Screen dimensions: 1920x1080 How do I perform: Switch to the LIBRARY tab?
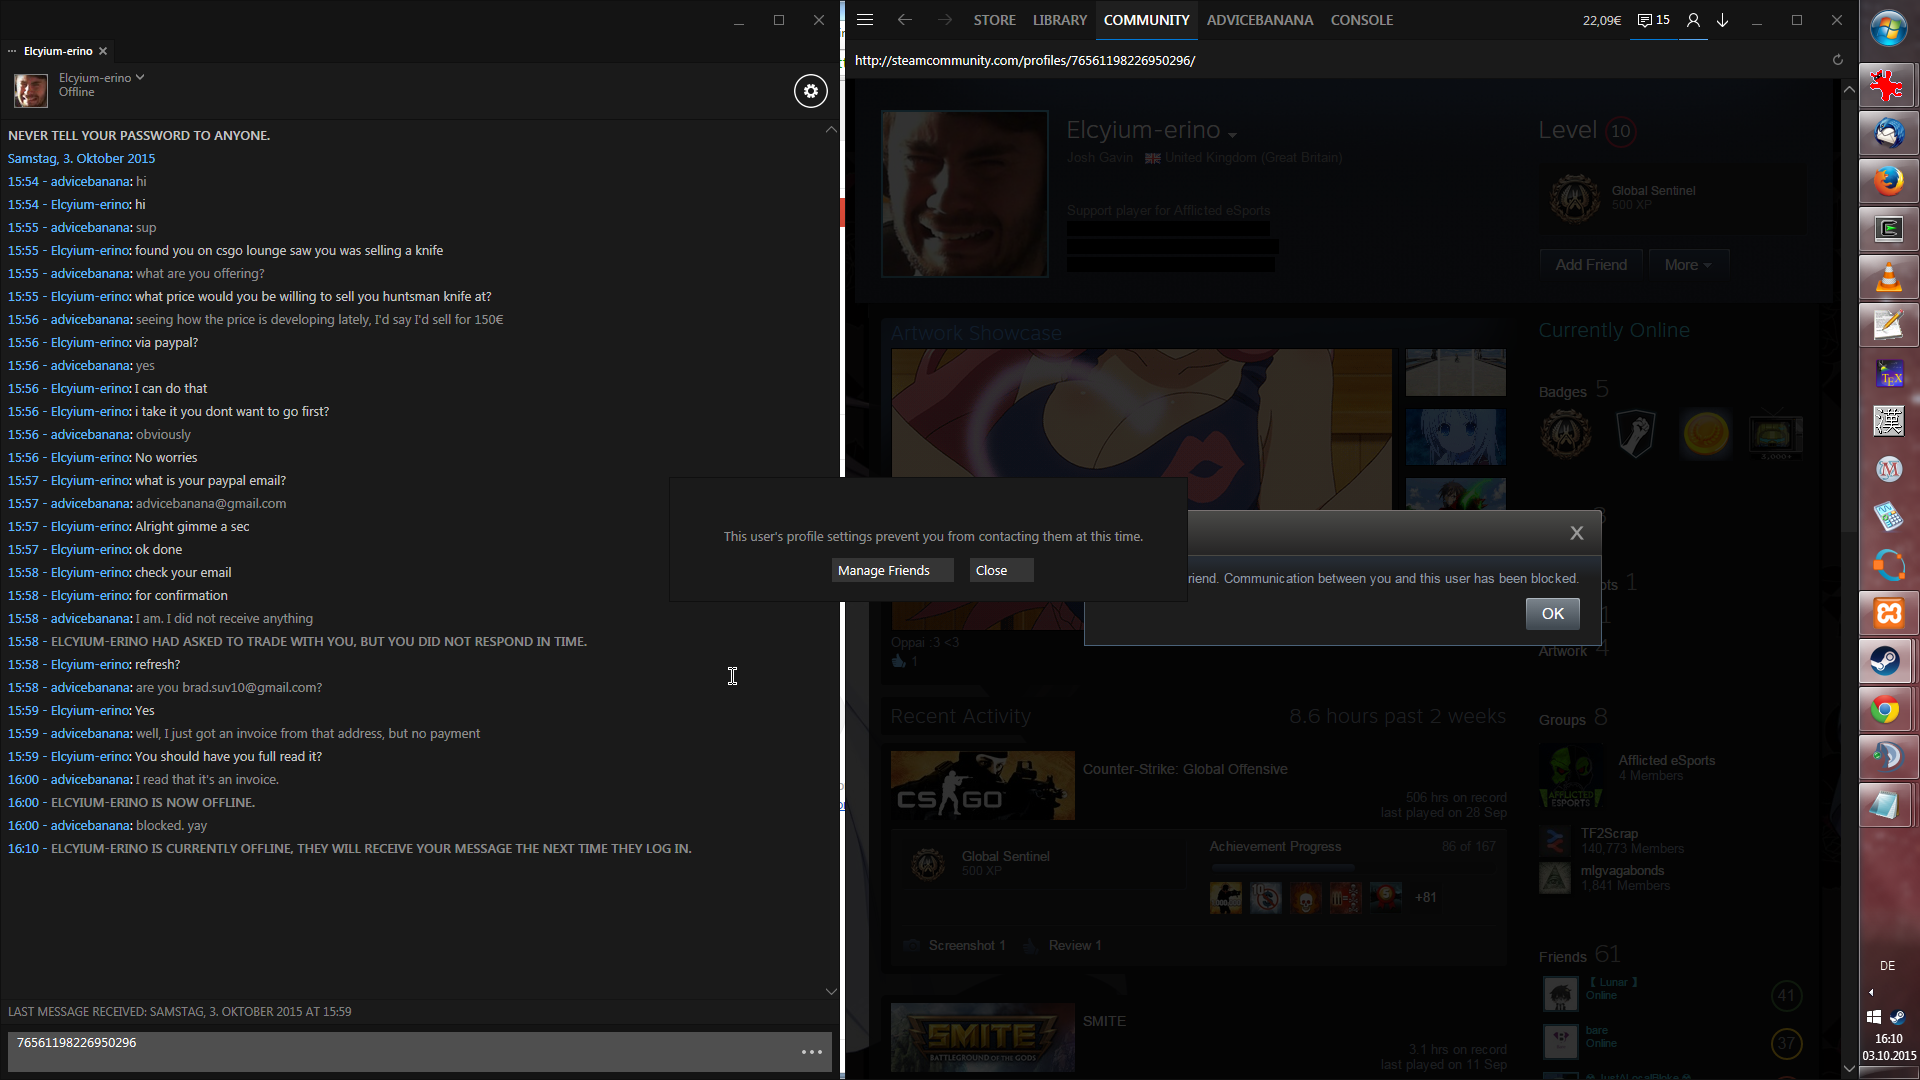(1059, 20)
